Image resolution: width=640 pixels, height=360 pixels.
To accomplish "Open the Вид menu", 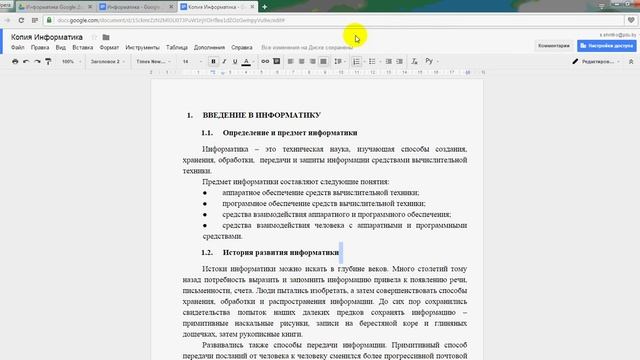I will 61,48.
